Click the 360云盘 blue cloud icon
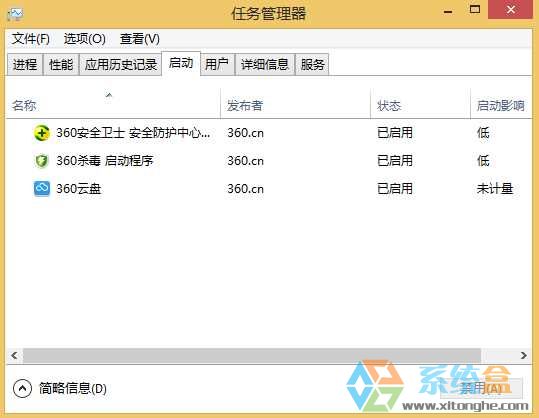The height and width of the screenshot is (418, 539). [x=42, y=188]
